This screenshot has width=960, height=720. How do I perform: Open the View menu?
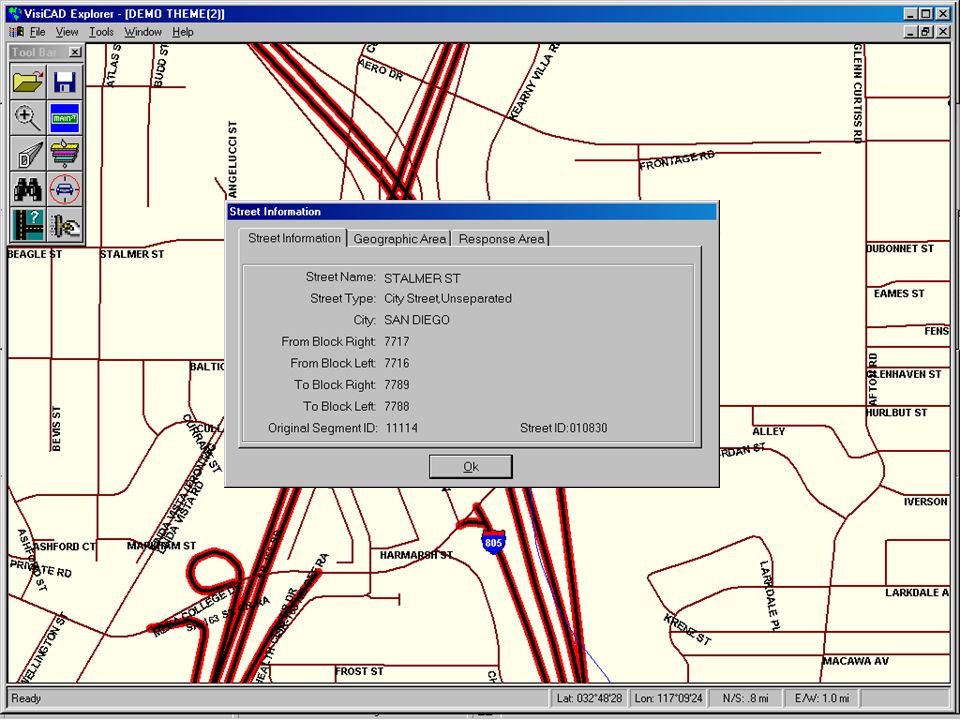67,32
